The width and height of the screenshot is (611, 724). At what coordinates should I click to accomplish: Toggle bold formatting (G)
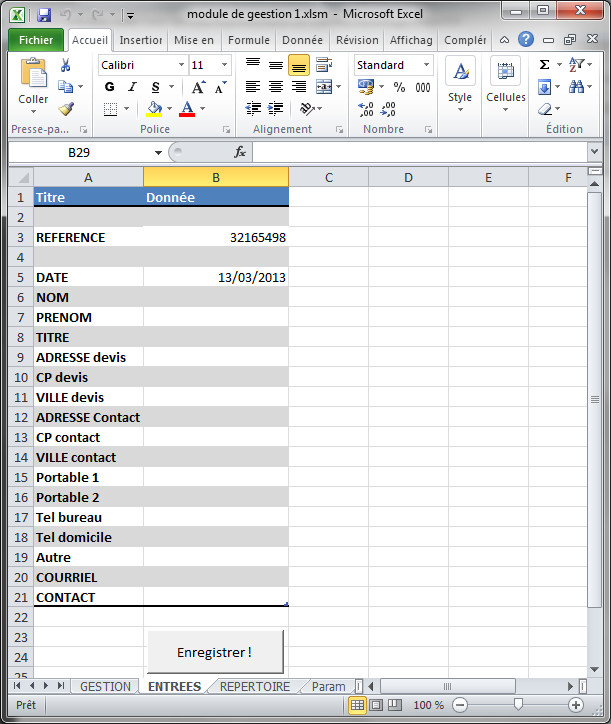click(109, 87)
